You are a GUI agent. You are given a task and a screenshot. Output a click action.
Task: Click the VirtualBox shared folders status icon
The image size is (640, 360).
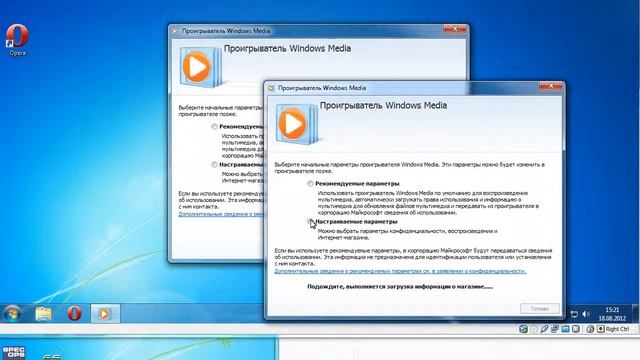pyautogui.click(x=565, y=329)
